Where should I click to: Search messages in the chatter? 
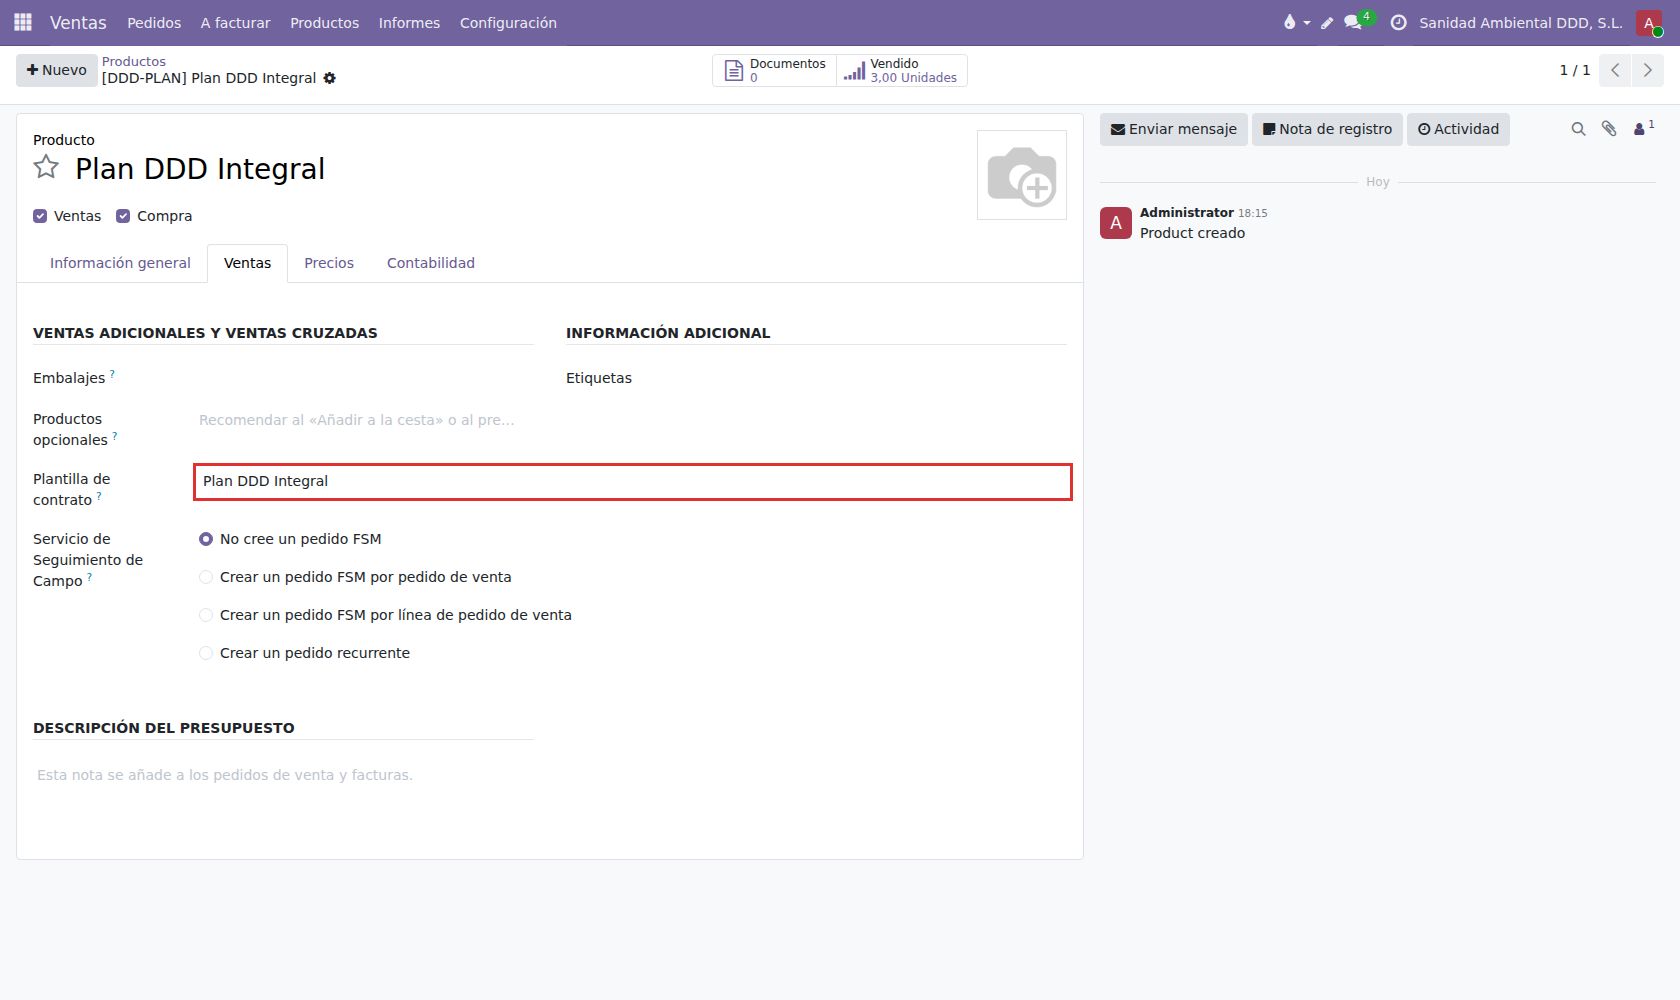pyautogui.click(x=1578, y=129)
